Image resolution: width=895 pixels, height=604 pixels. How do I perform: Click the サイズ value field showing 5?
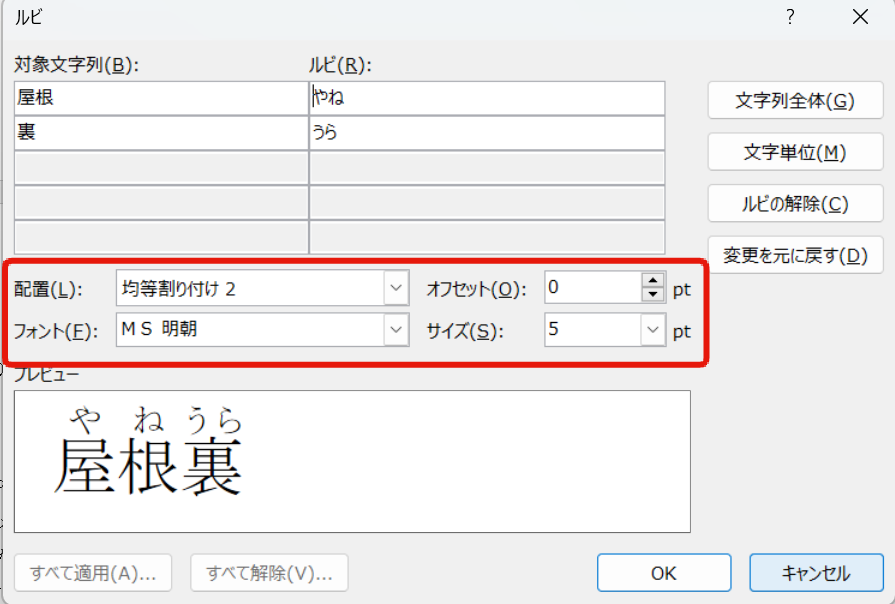592,329
